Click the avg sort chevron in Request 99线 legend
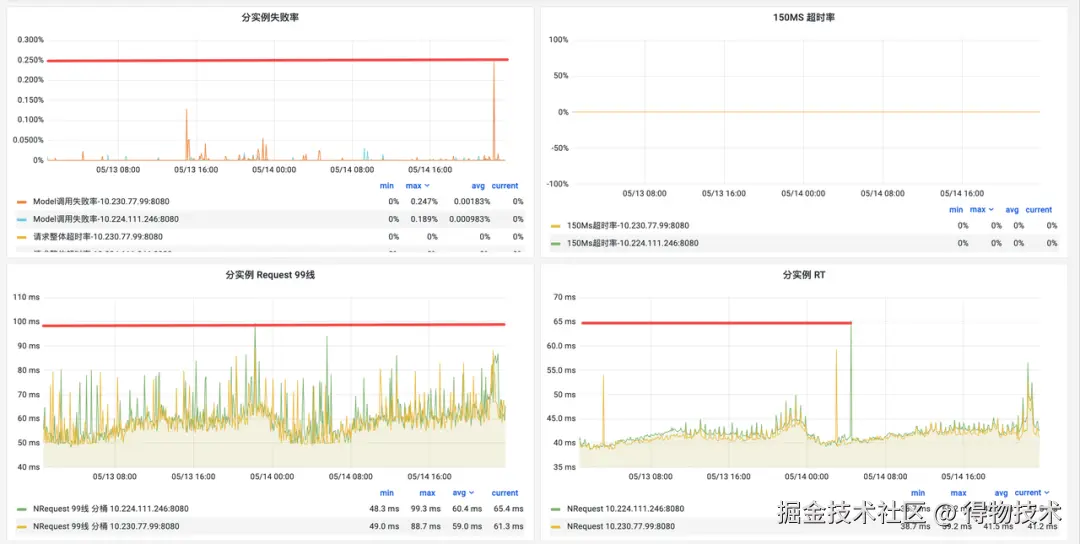The height and width of the screenshot is (544, 1080). tap(471, 493)
